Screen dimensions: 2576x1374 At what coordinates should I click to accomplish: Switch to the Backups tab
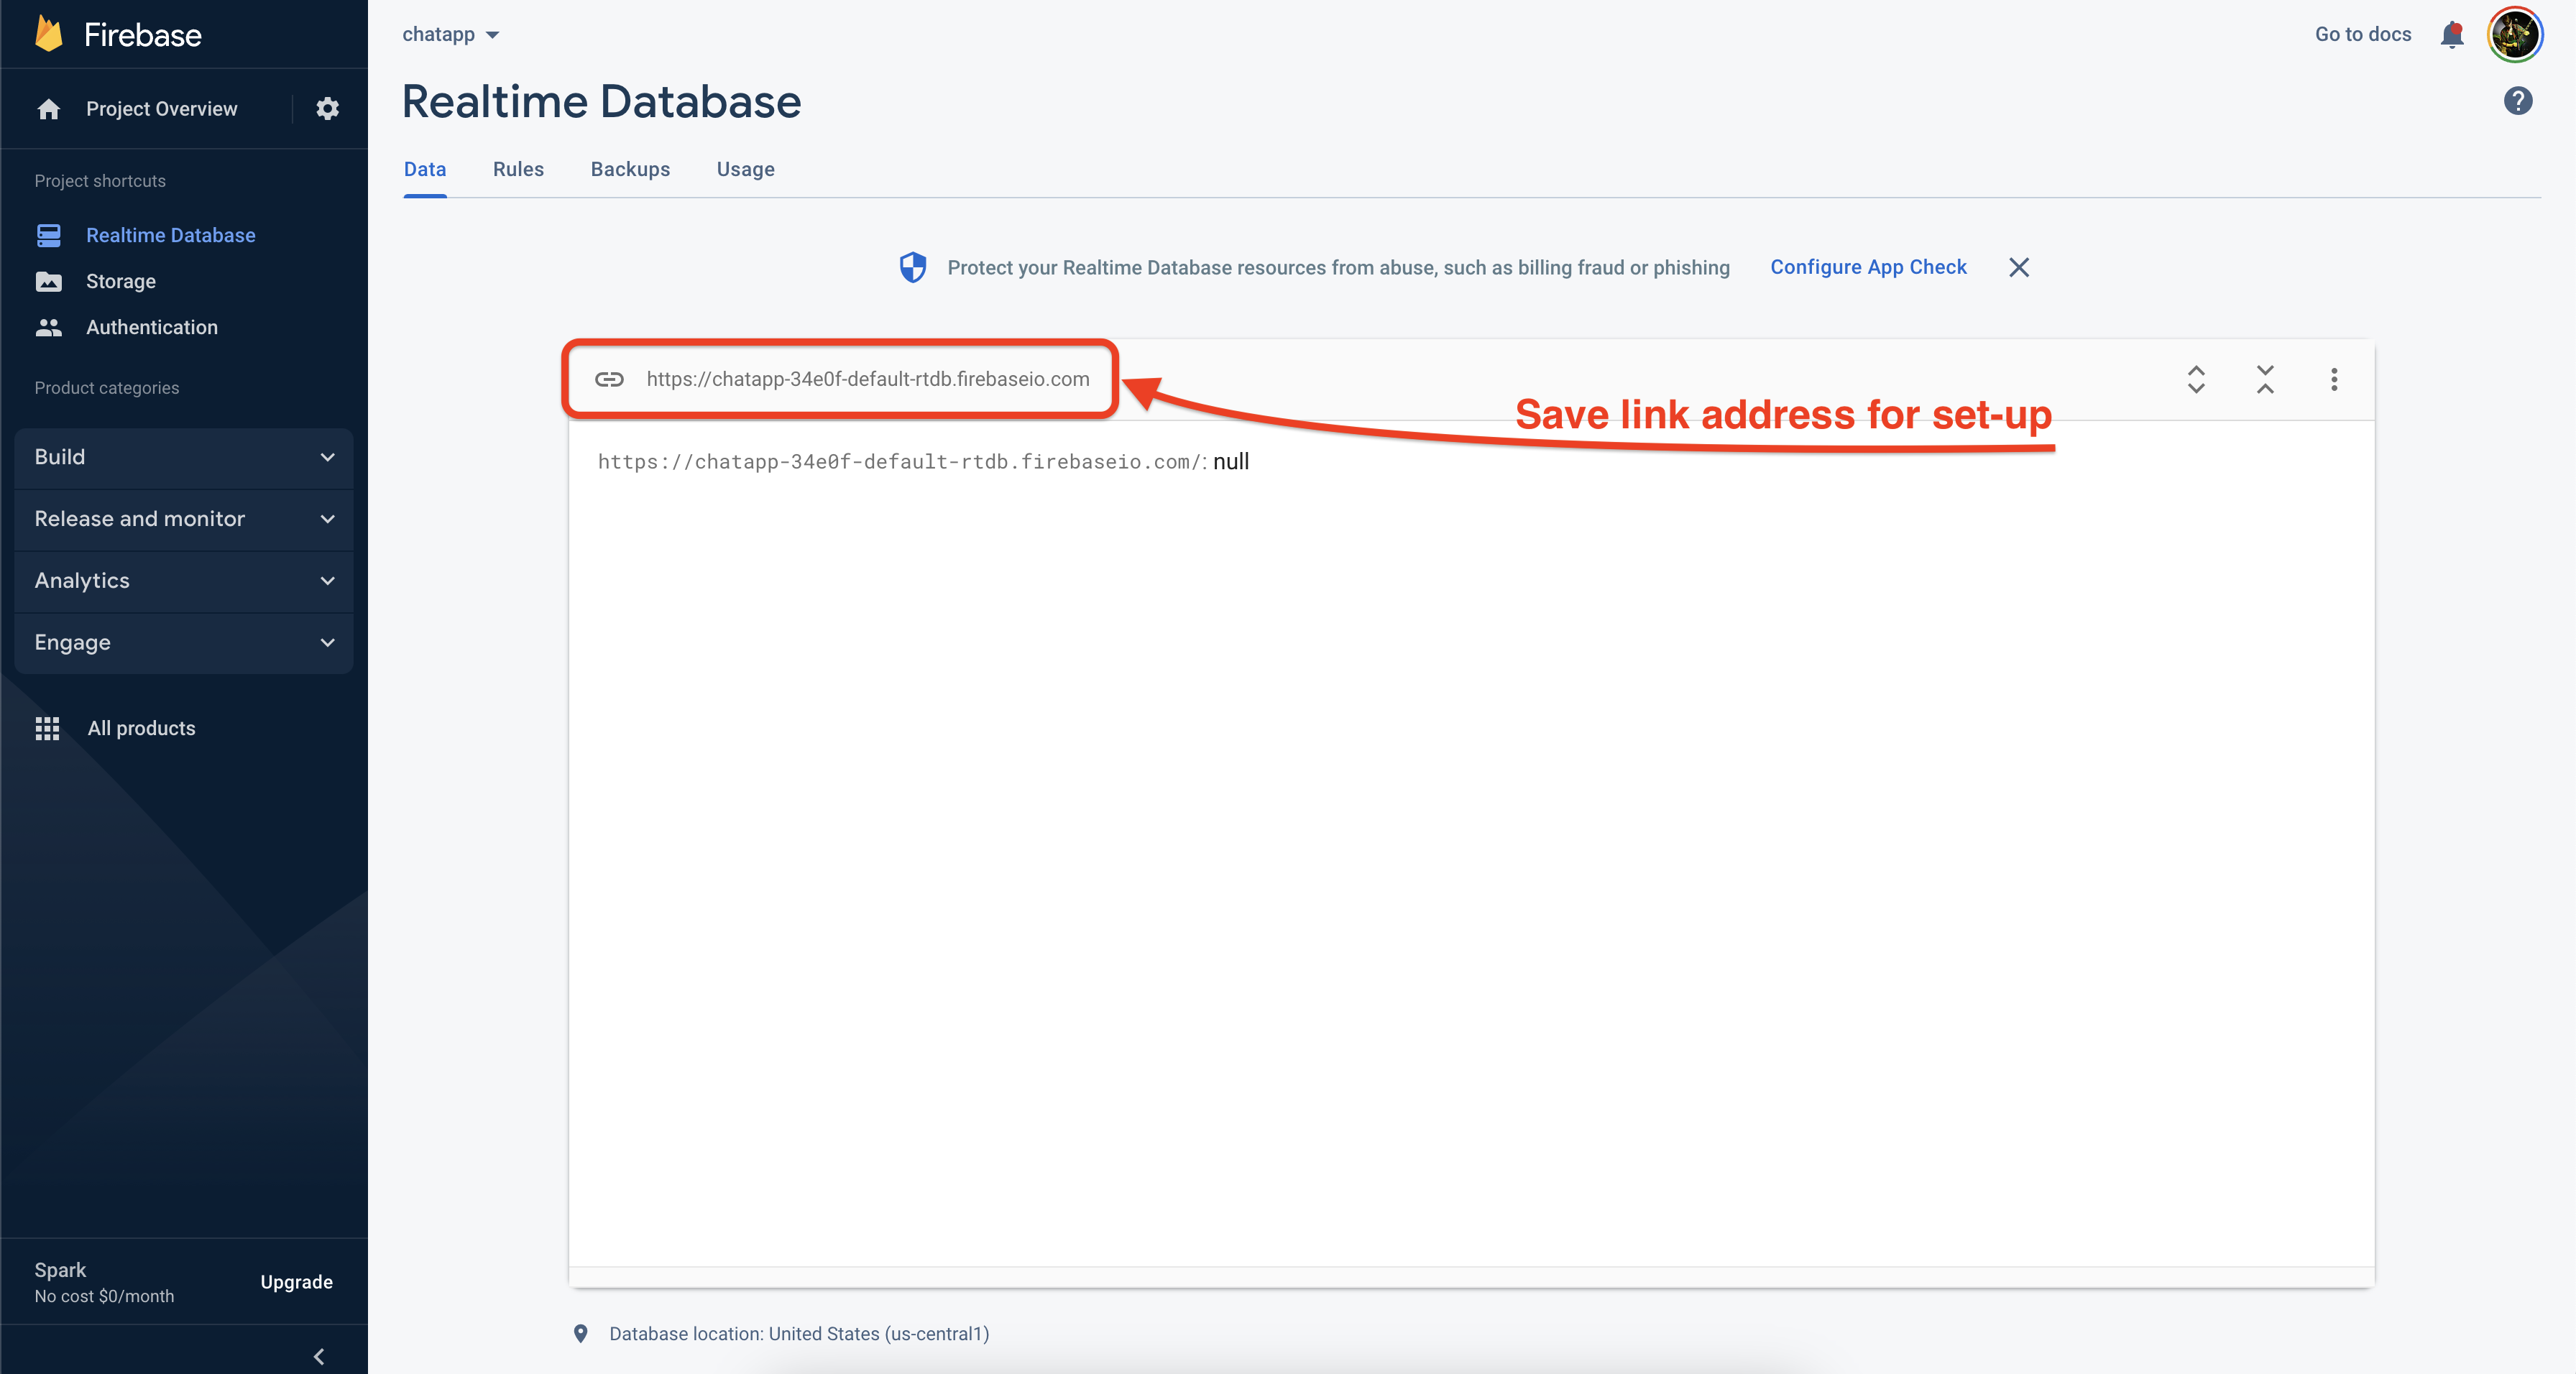point(630,169)
